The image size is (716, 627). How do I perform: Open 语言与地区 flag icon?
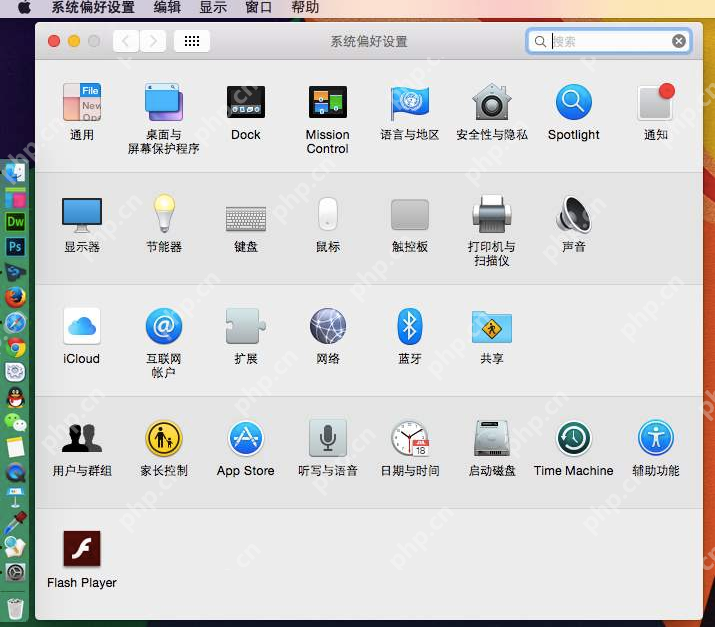coord(410,102)
